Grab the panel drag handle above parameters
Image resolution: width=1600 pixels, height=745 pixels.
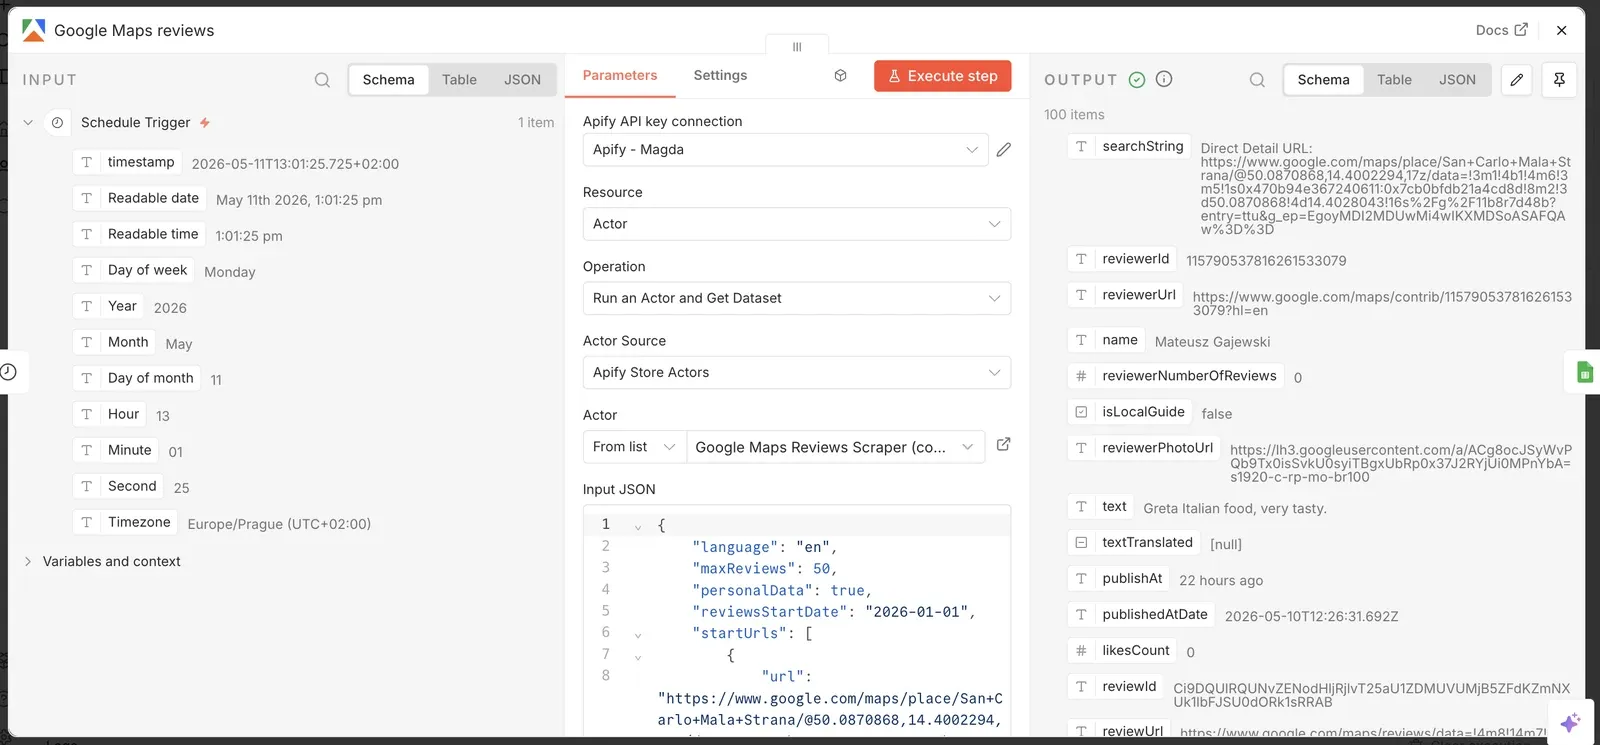(x=797, y=46)
